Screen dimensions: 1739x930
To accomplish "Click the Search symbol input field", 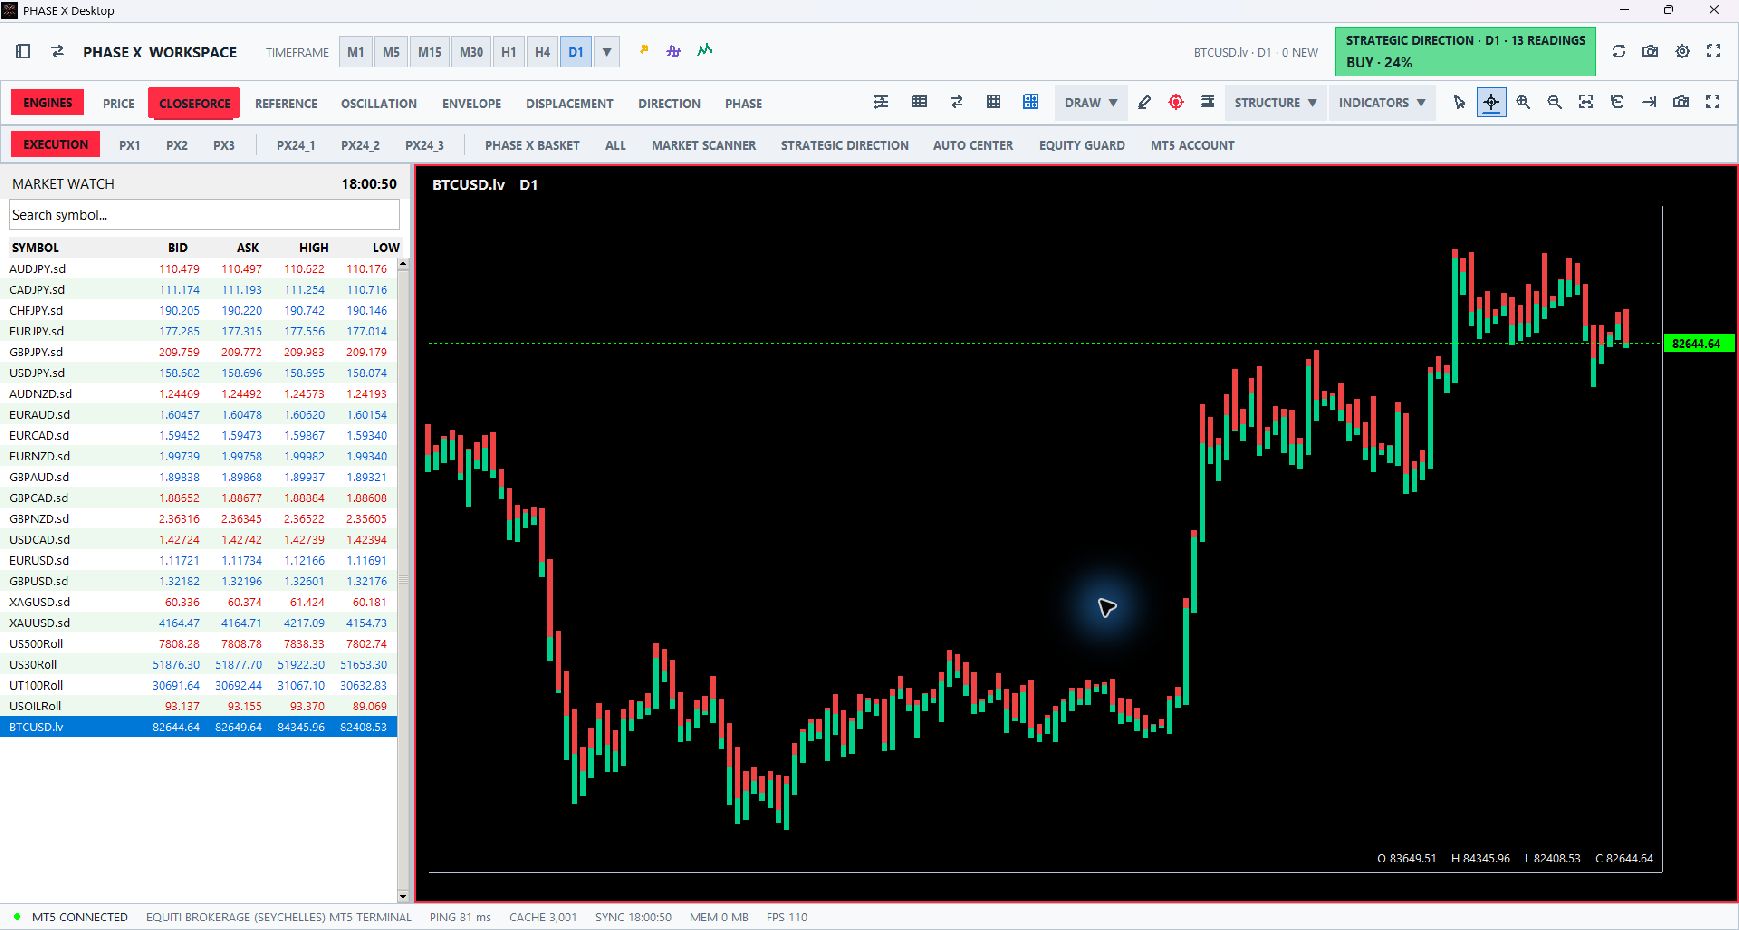I will [204, 215].
